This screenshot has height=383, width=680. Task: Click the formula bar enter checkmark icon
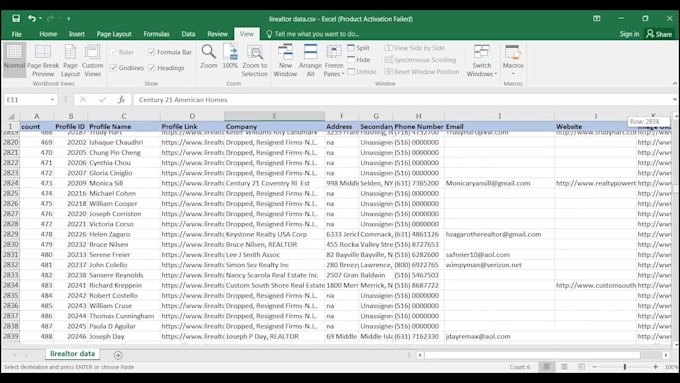click(102, 100)
